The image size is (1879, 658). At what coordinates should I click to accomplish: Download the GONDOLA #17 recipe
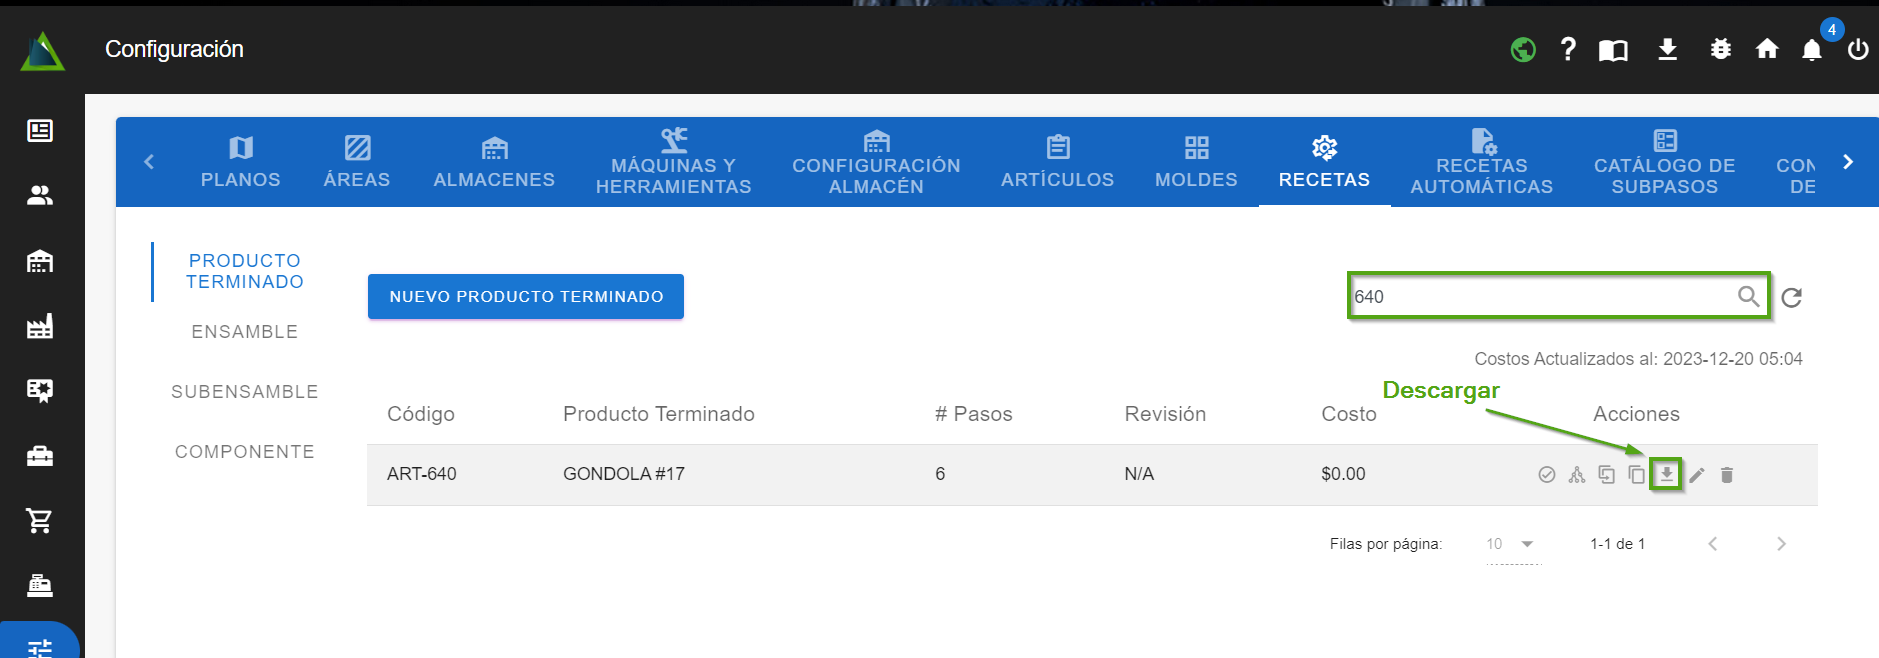coord(1666,474)
